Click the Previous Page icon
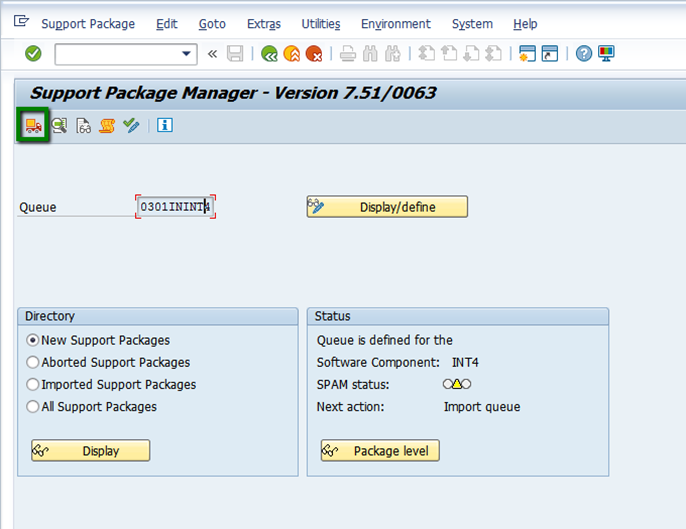686x529 pixels. click(449, 54)
